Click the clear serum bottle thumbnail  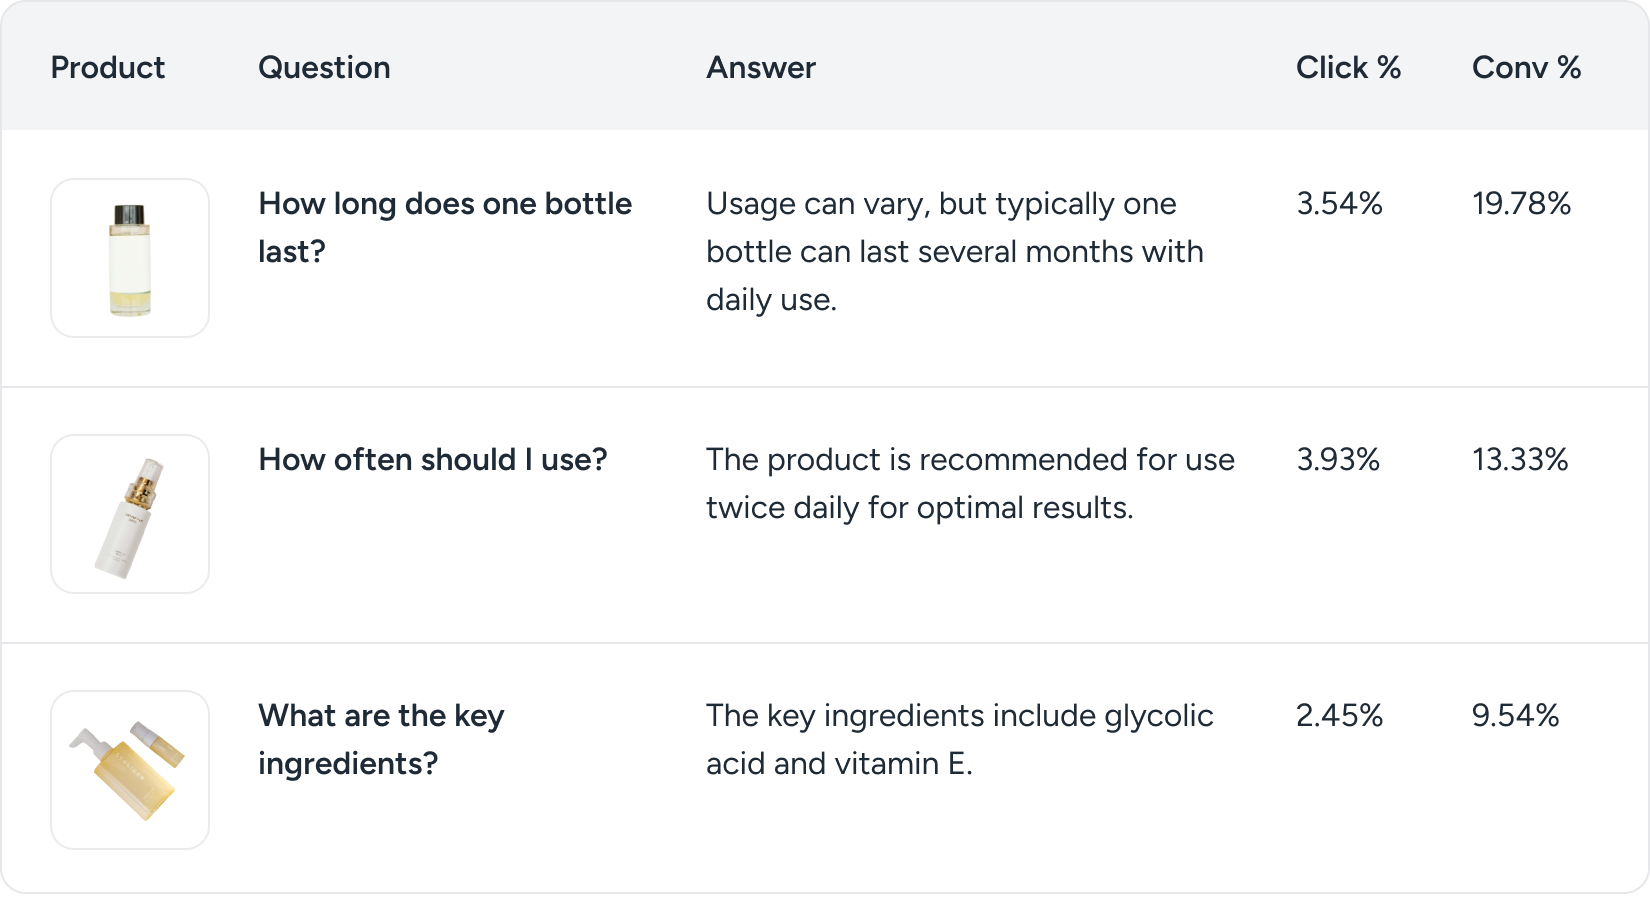(x=130, y=257)
